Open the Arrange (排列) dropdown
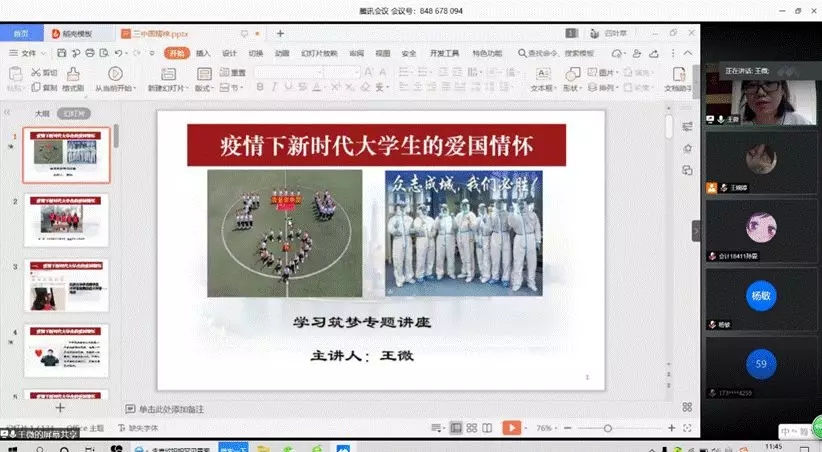Image resolution: width=822 pixels, height=452 pixels. [603, 88]
